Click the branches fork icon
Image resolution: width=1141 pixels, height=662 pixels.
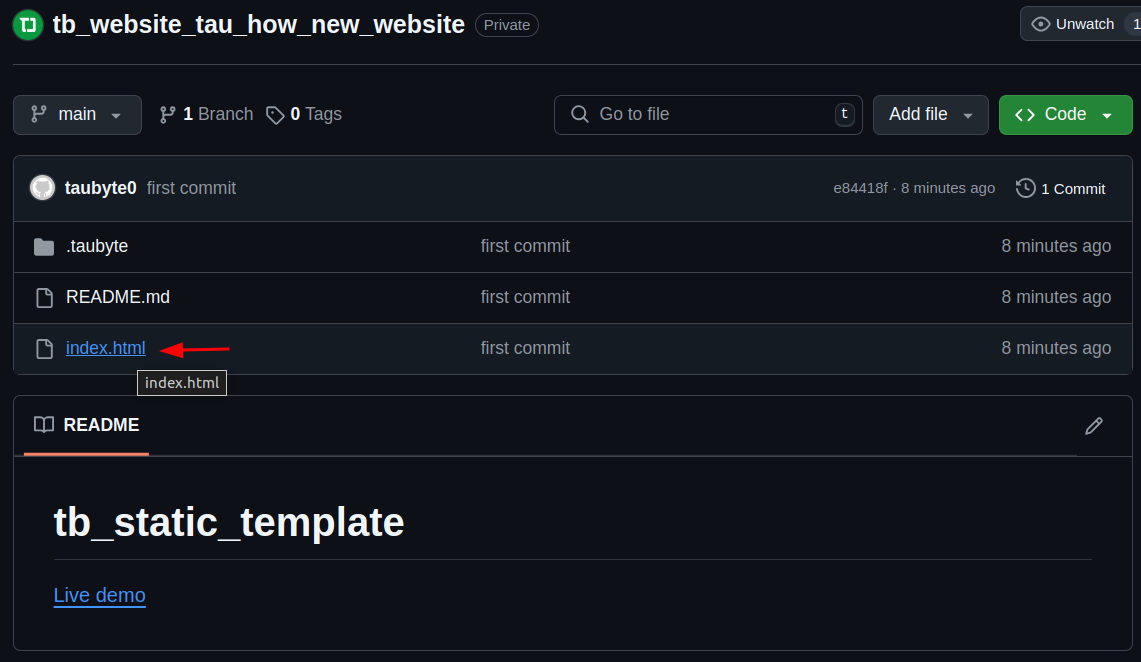click(168, 115)
